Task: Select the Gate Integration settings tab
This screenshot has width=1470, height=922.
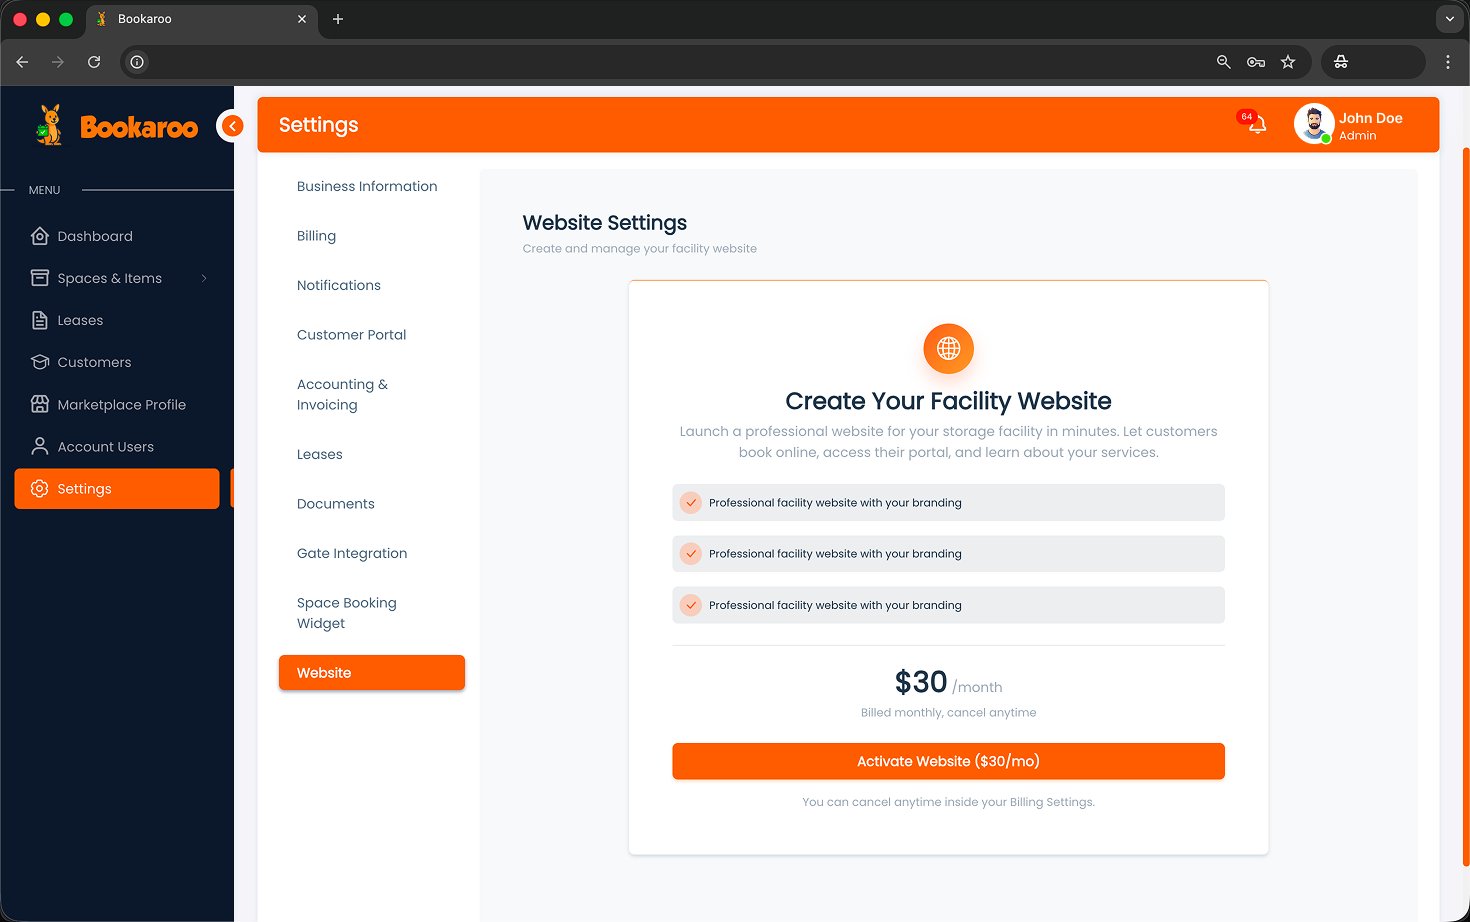Action: click(352, 553)
